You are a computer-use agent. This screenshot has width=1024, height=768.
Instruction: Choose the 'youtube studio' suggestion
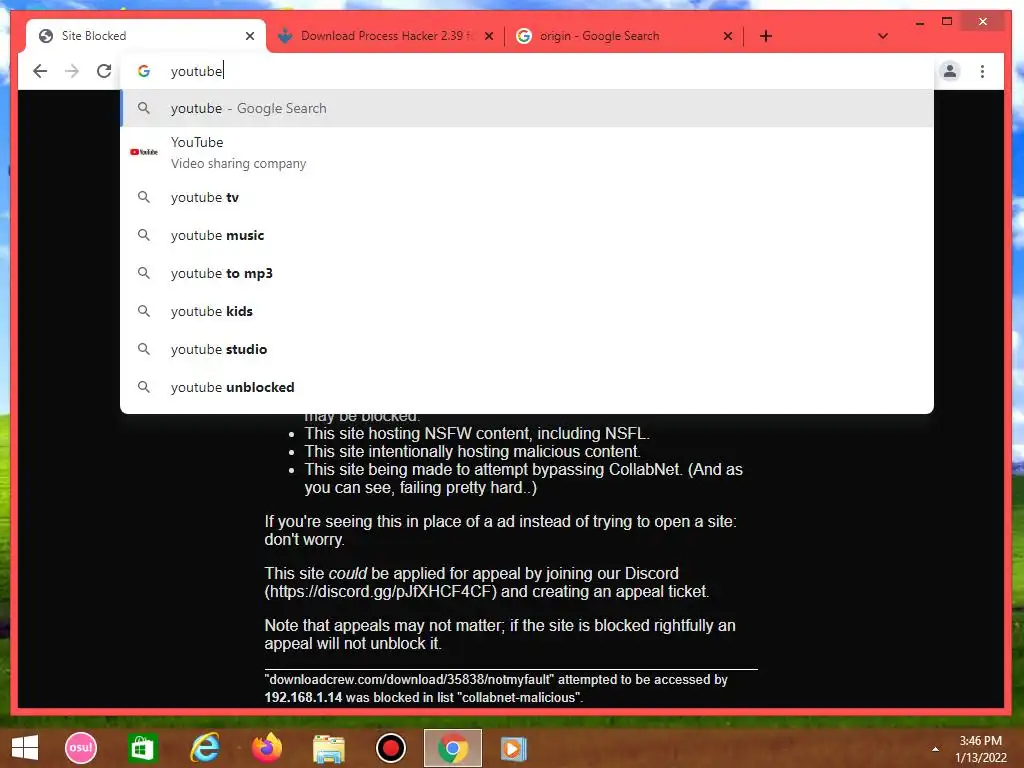(x=526, y=349)
